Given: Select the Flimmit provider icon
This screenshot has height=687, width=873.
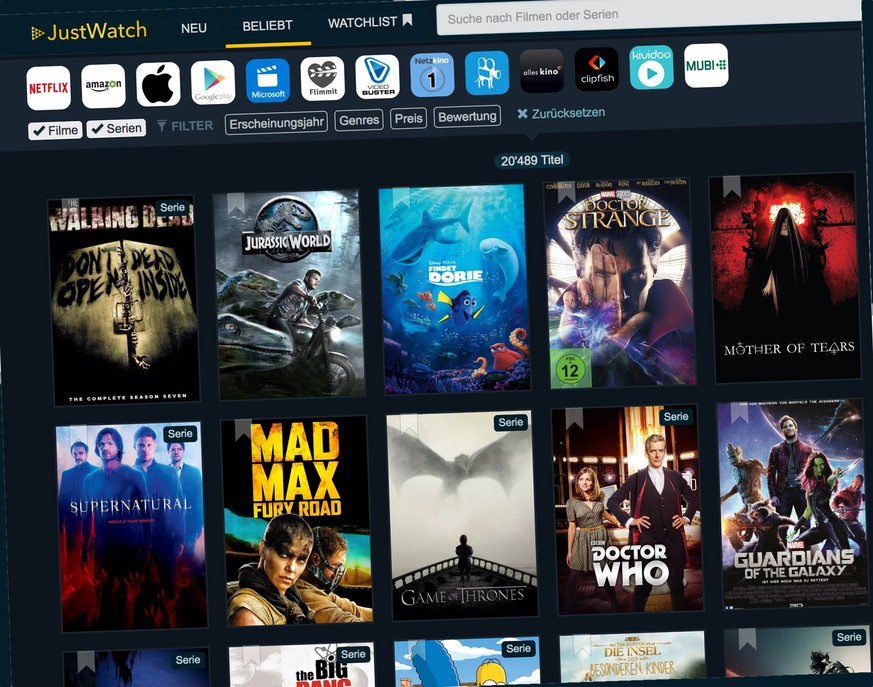Looking at the screenshot, I should 322,78.
